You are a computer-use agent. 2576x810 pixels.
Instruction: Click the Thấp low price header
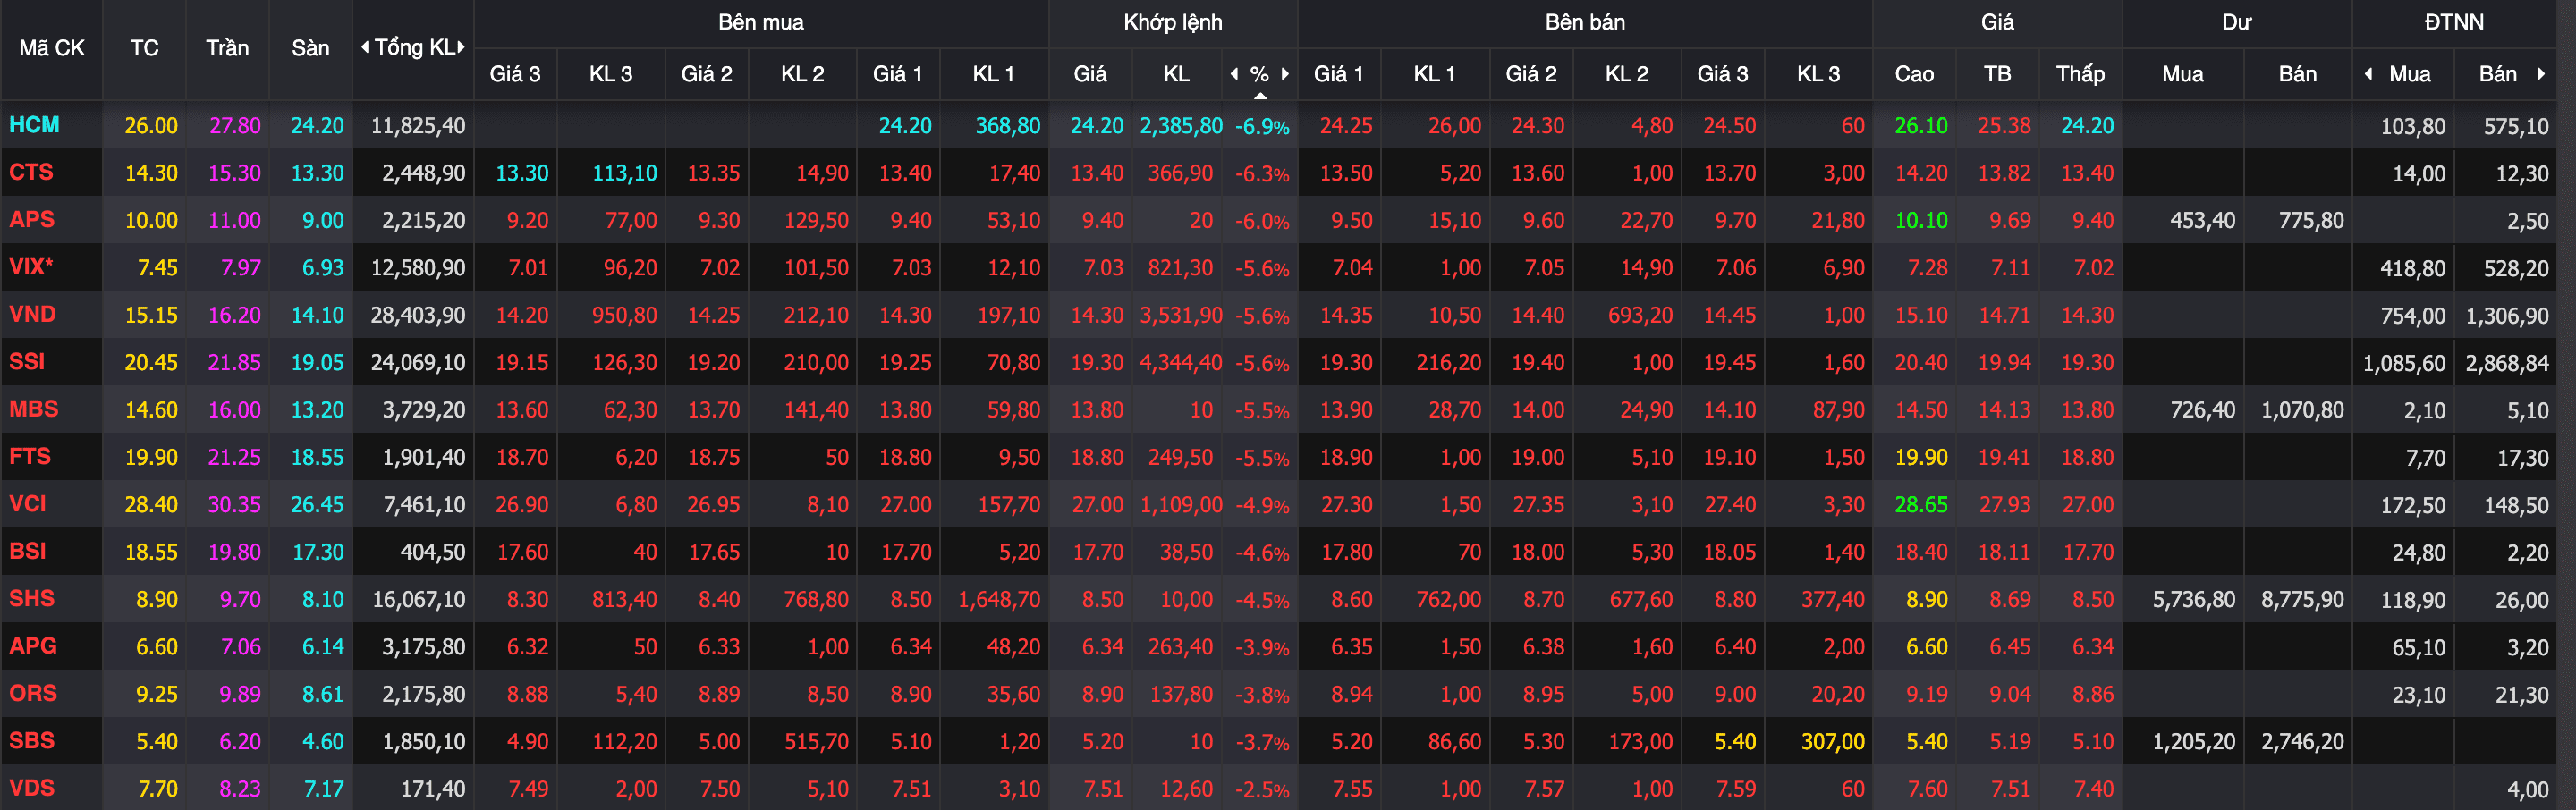click(x=2080, y=74)
